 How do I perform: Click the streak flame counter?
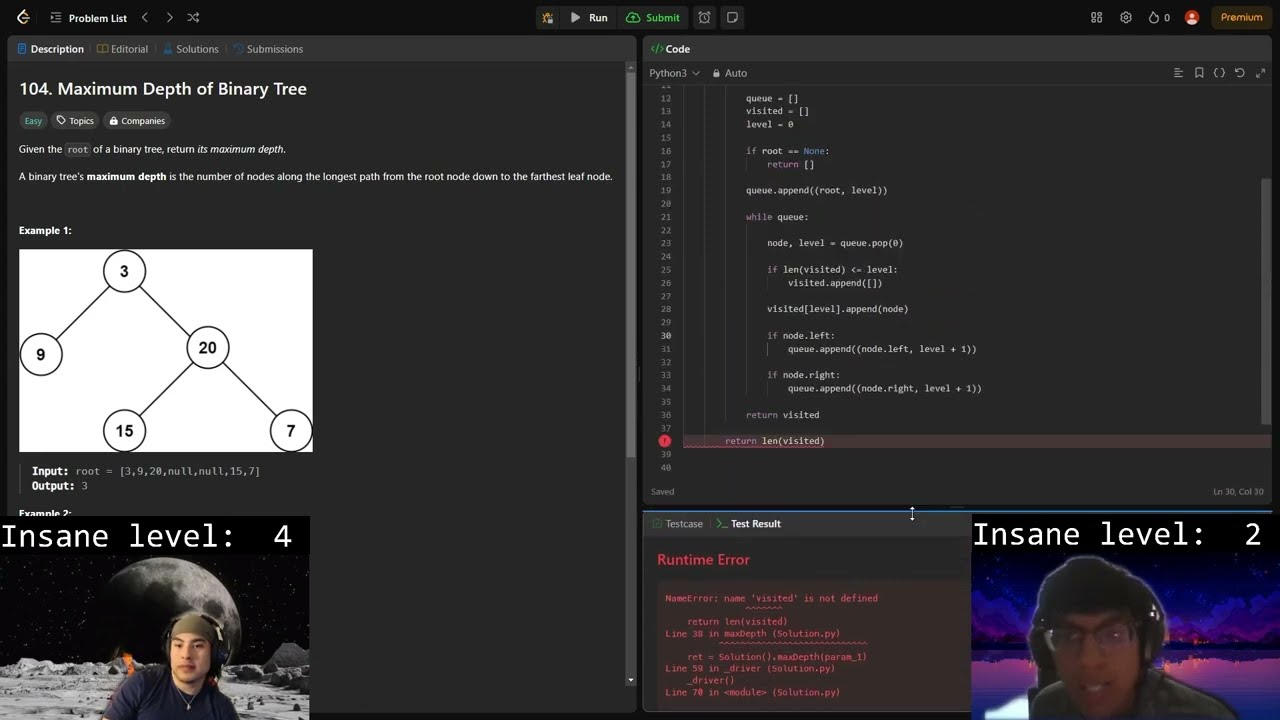[x=1159, y=17]
